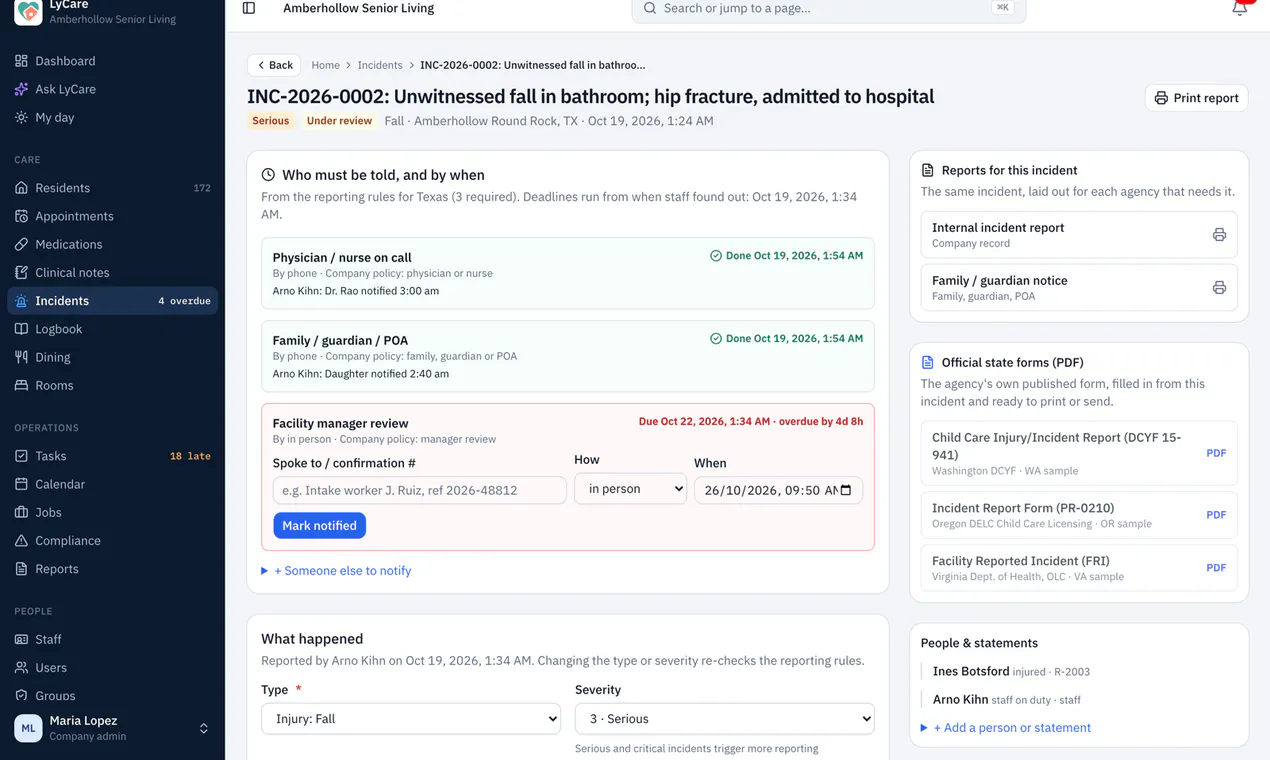Open Jobs in the sidebar
This screenshot has width=1270, height=760.
[x=112, y=512]
